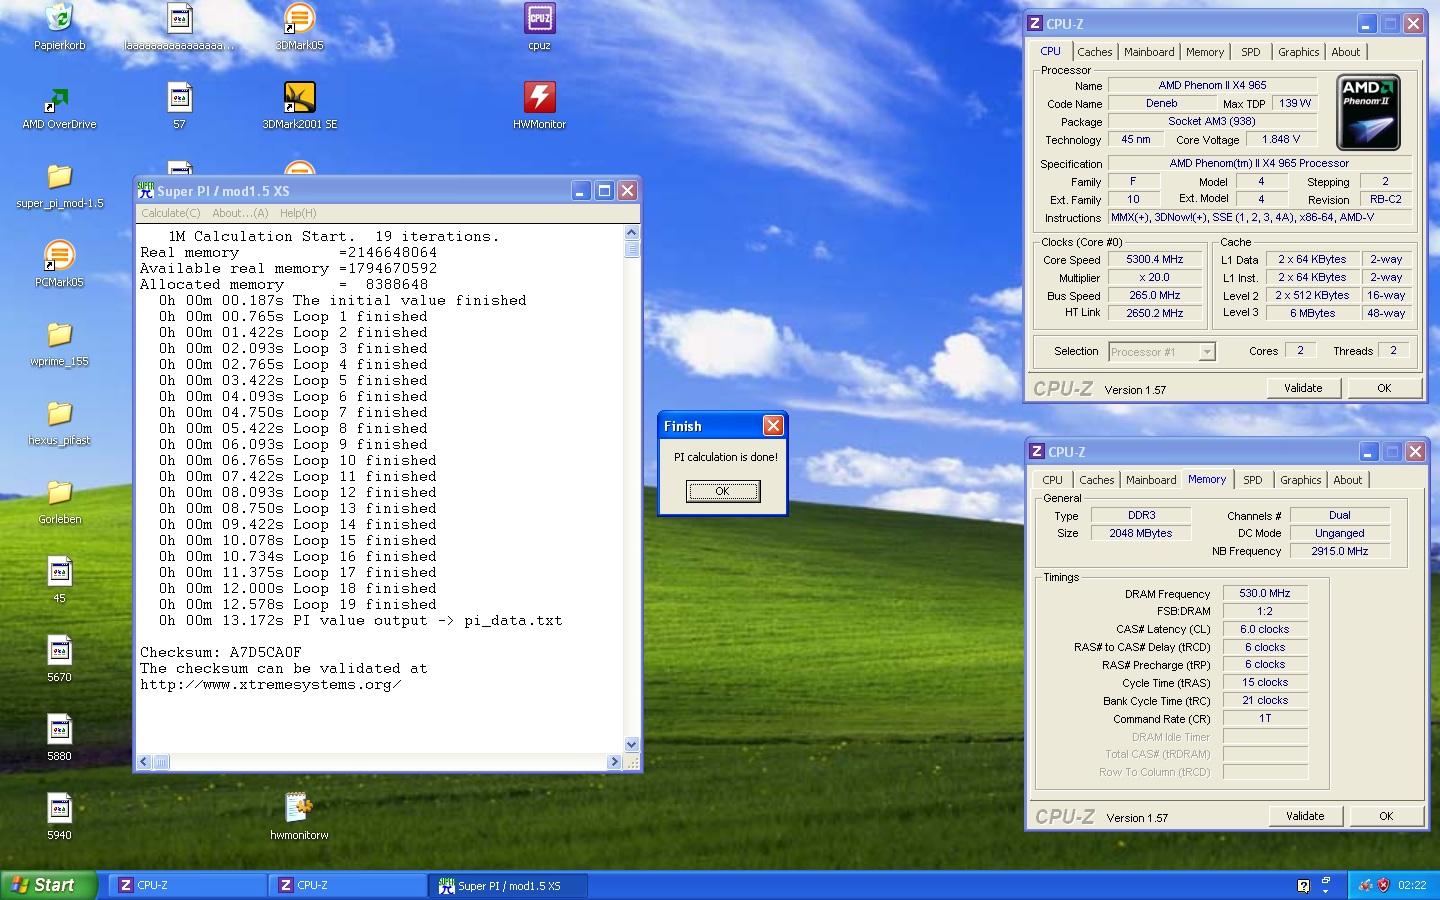
Task: Click the help question mark tray icon
Action: (x=1303, y=885)
